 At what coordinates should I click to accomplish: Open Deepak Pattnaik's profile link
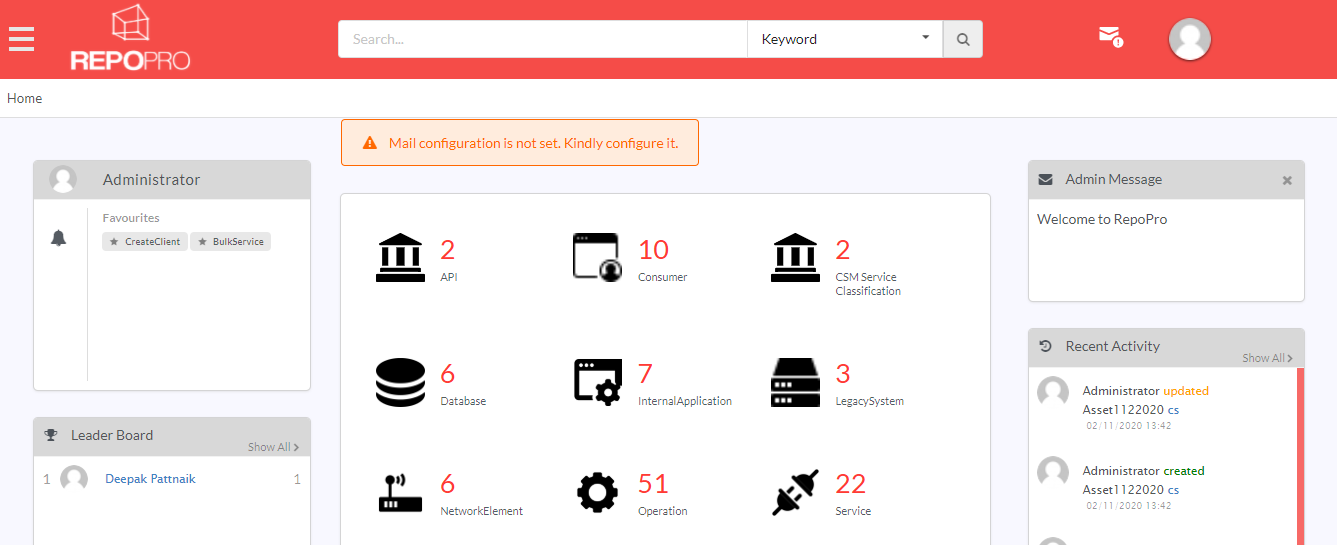tap(150, 479)
